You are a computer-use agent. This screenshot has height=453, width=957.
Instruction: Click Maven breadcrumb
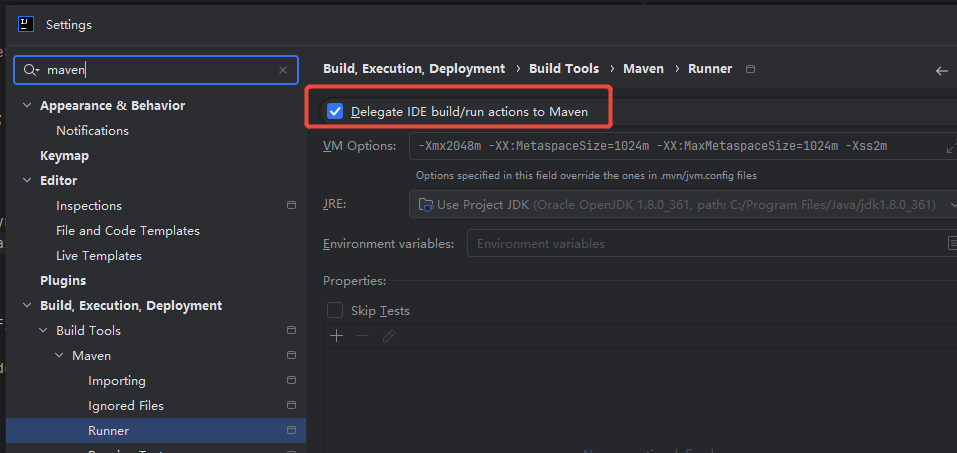pyautogui.click(x=643, y=69)
